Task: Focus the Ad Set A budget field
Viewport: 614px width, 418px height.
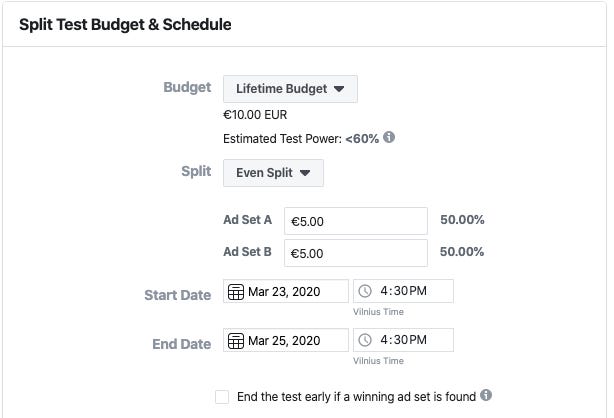Action: pos(356,221)
